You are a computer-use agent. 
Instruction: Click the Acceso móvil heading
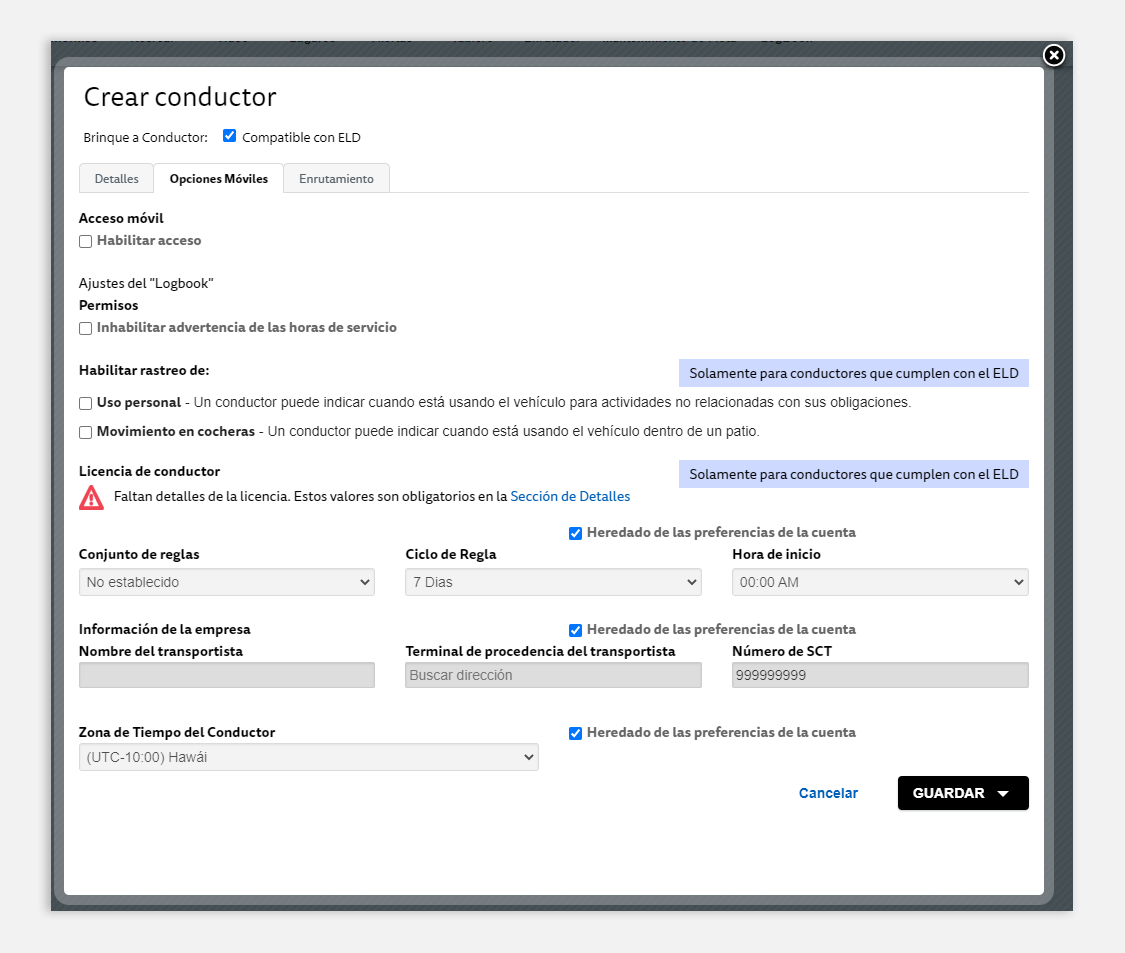click(x=121, y=218)
